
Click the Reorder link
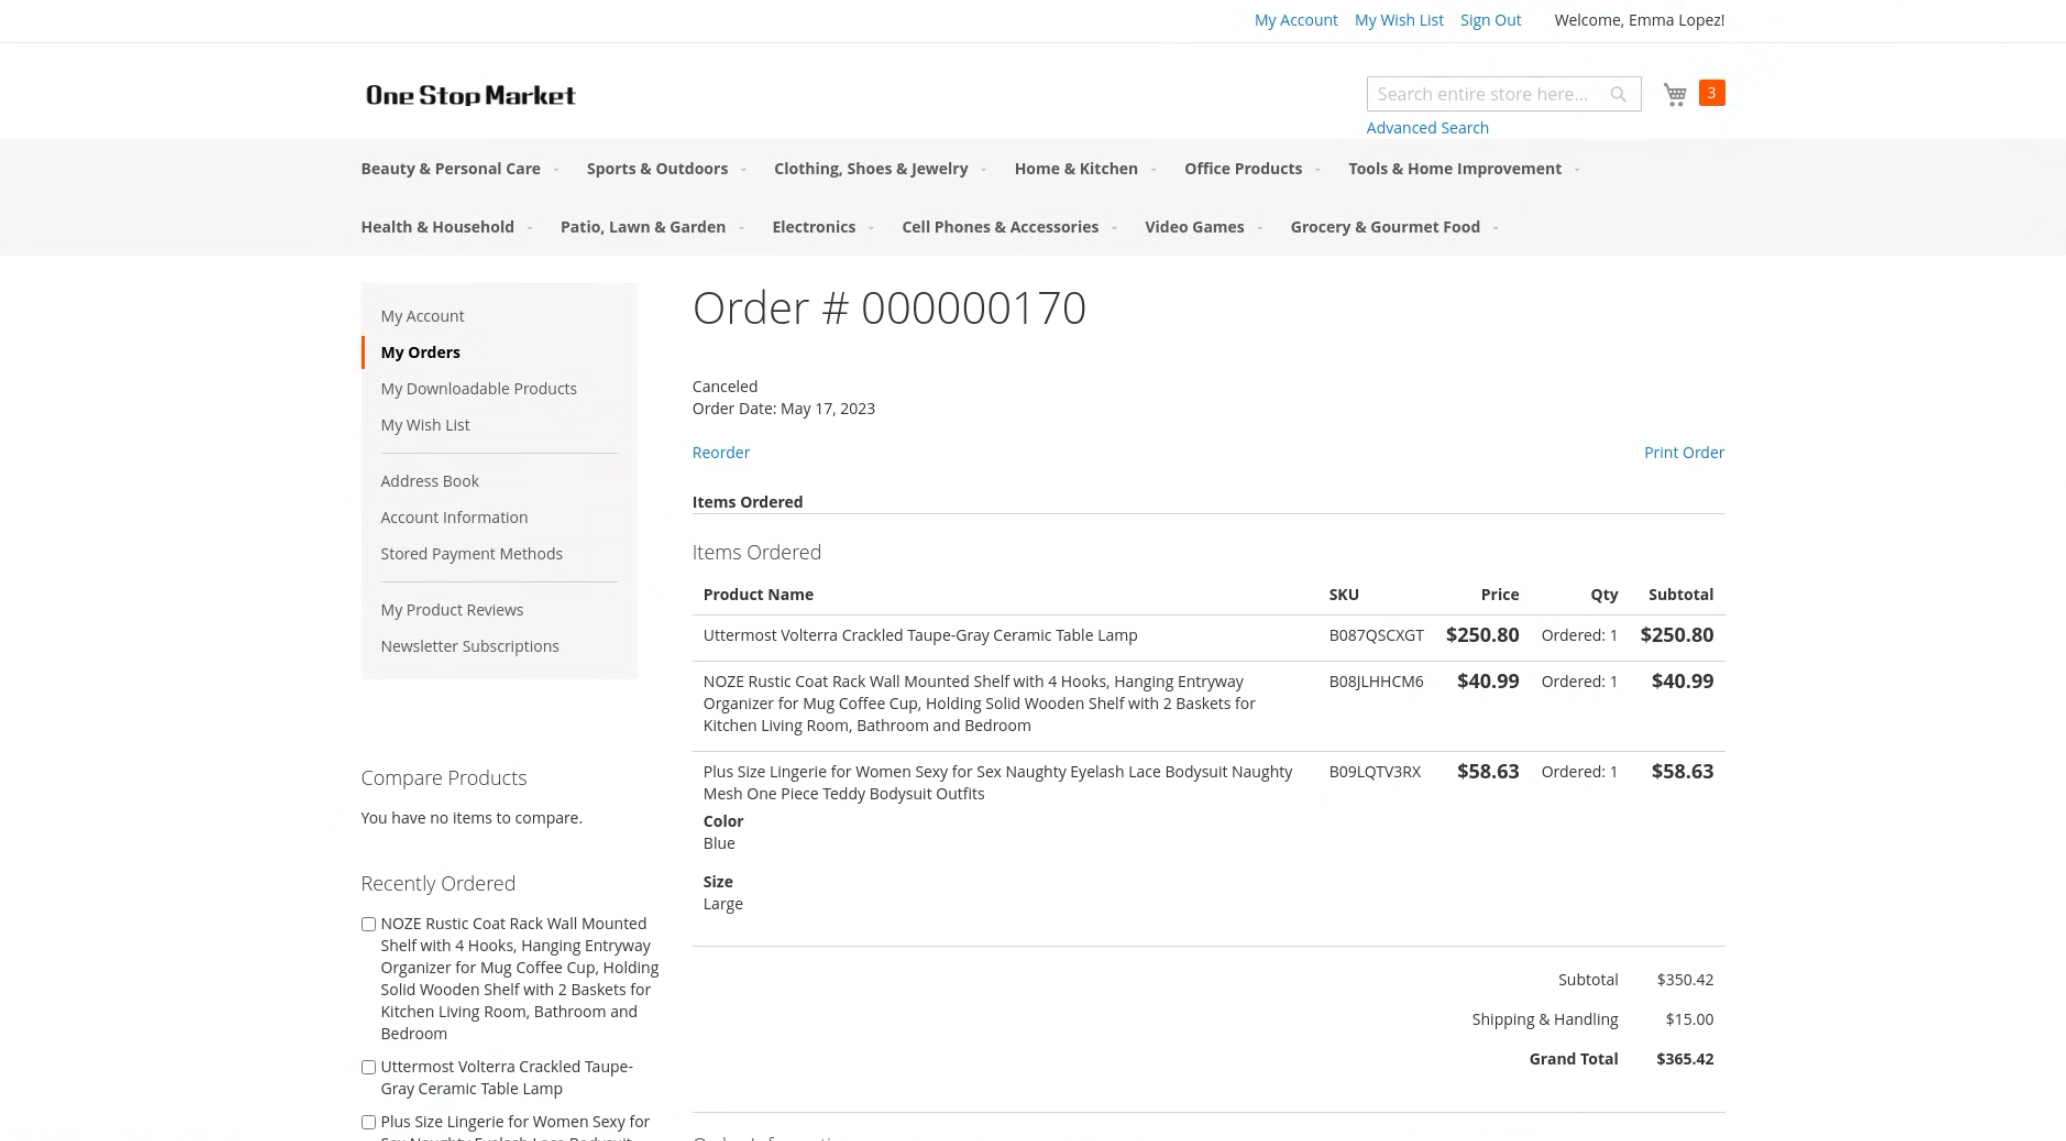click(720, 452)
